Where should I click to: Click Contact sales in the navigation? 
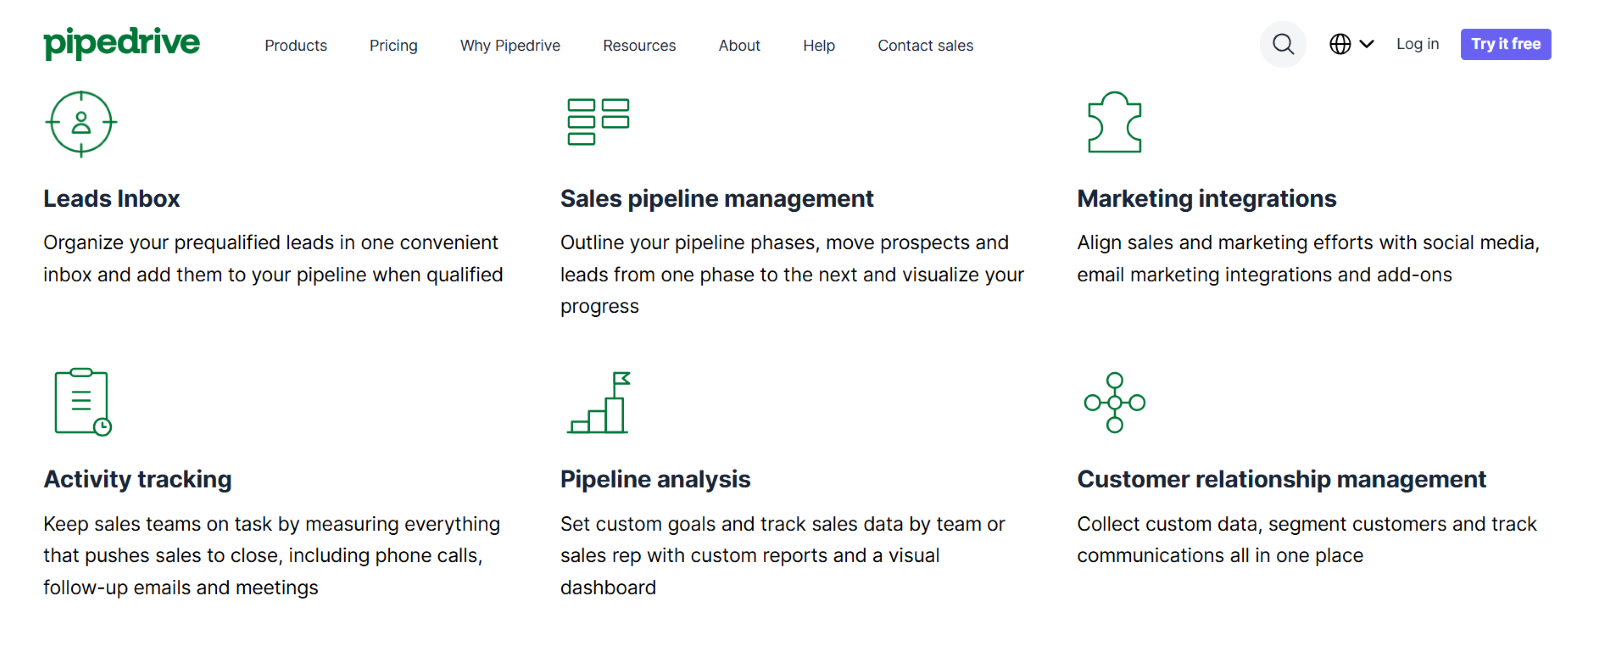click(925, 45)
